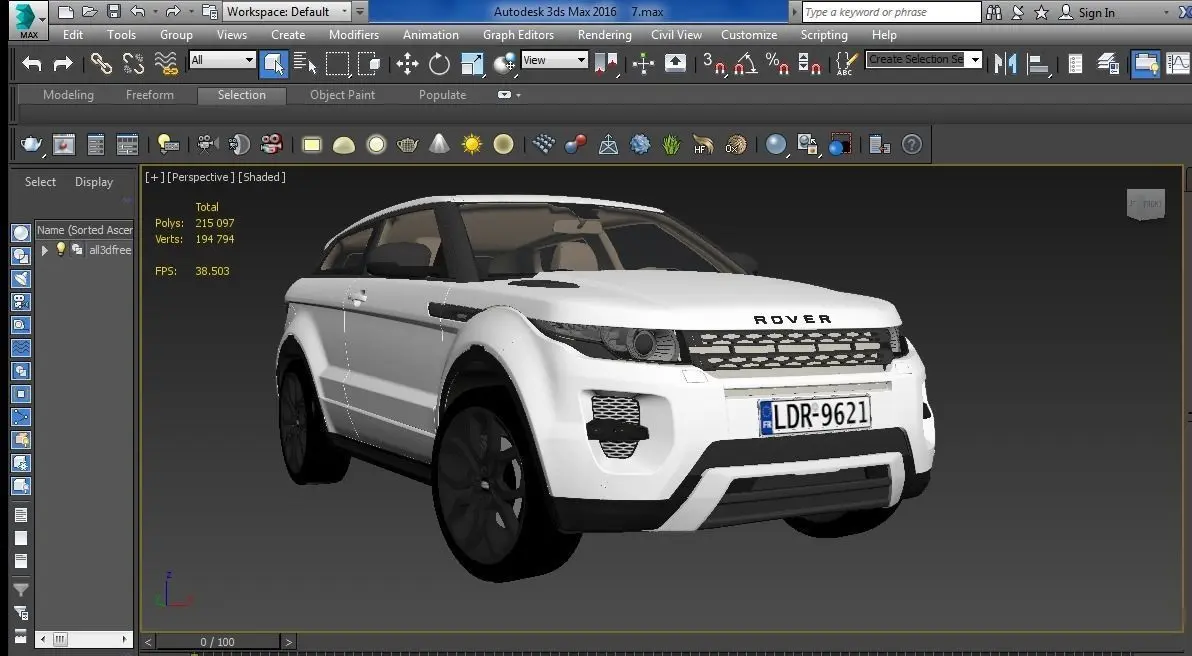The width and height of the screenshot is (1192, 656).
Task: Open the MAX application menu button
Action: (x=28, y=20)
